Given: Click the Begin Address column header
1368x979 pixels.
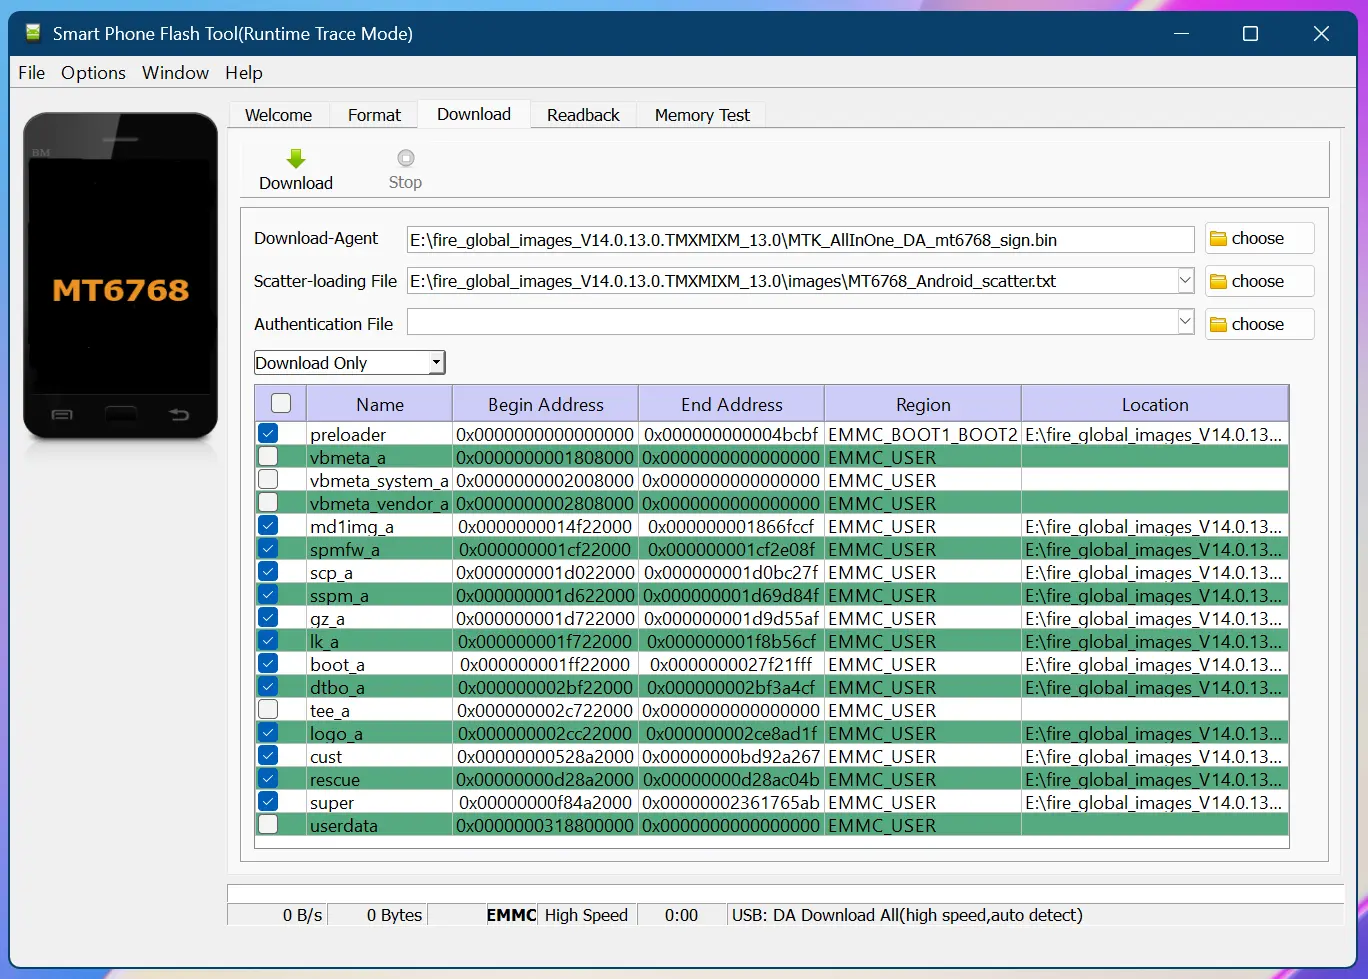Looking at the screenshot, I should pyautogui.click(x=546, y=404).
